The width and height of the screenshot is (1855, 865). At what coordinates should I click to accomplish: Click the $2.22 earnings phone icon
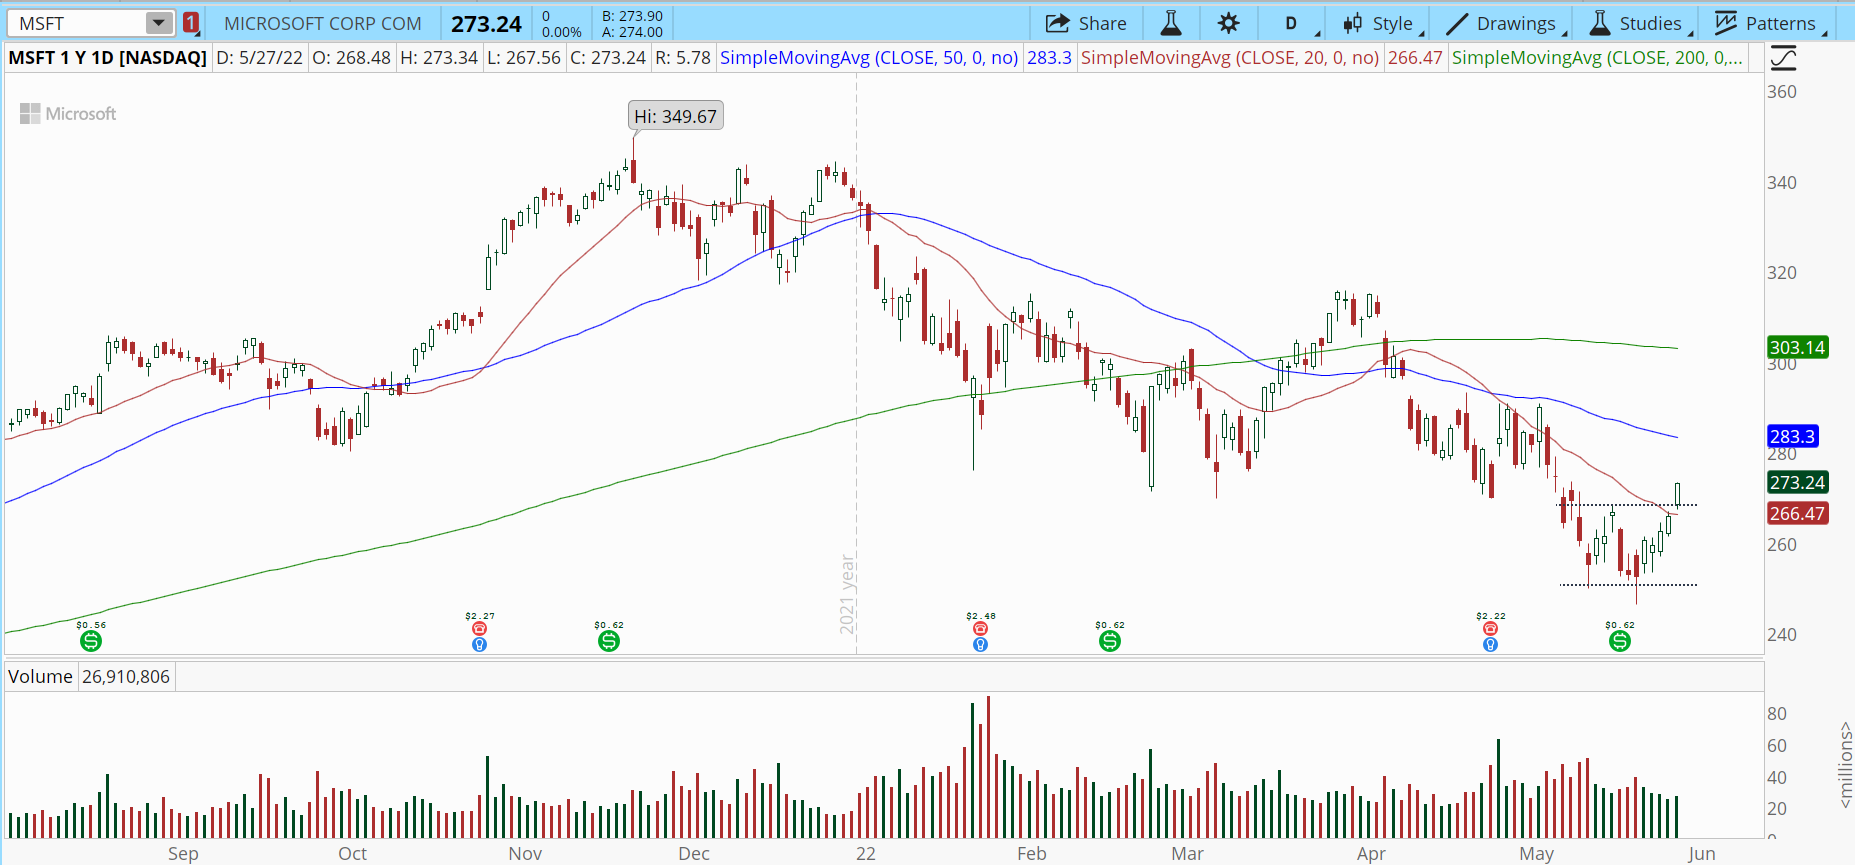coord(1490,629)
